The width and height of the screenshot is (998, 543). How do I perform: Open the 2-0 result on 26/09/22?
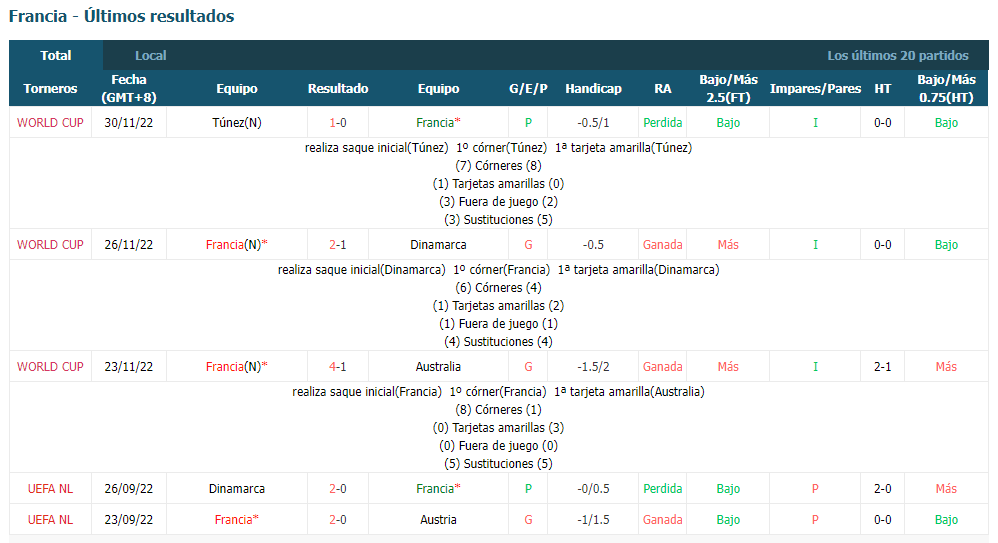[338, 489]
